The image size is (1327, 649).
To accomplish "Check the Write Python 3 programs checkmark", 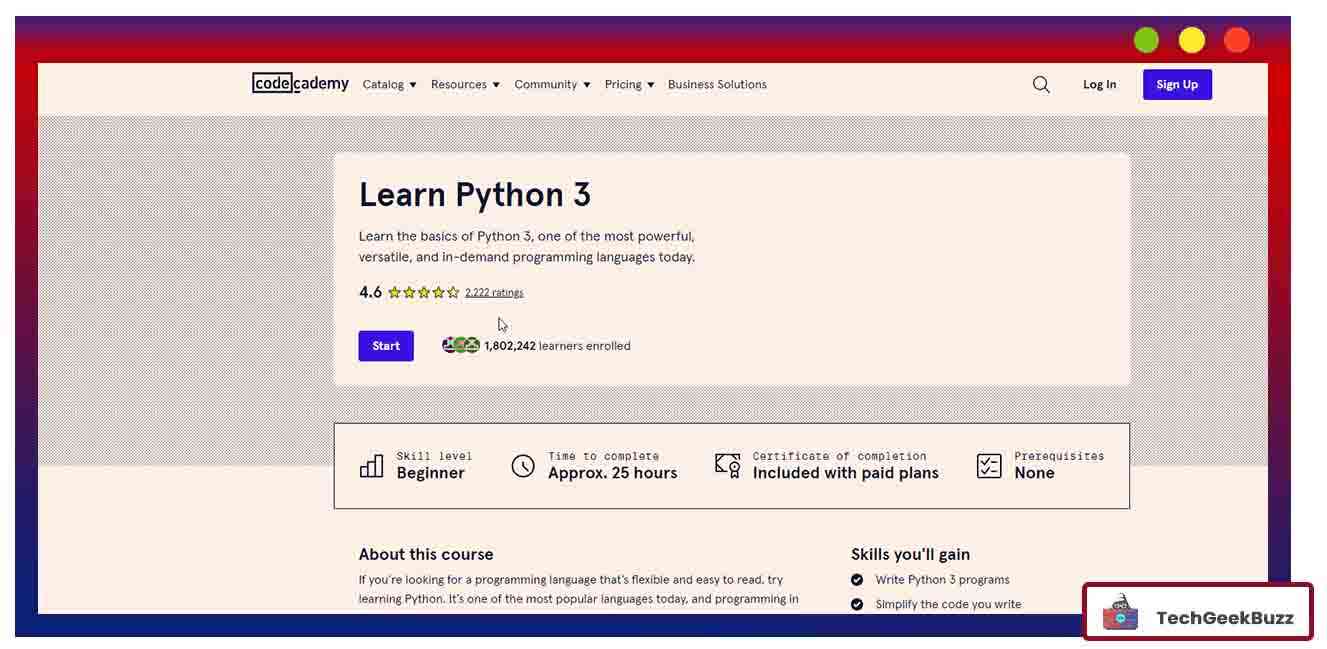I will pos(857,579).
